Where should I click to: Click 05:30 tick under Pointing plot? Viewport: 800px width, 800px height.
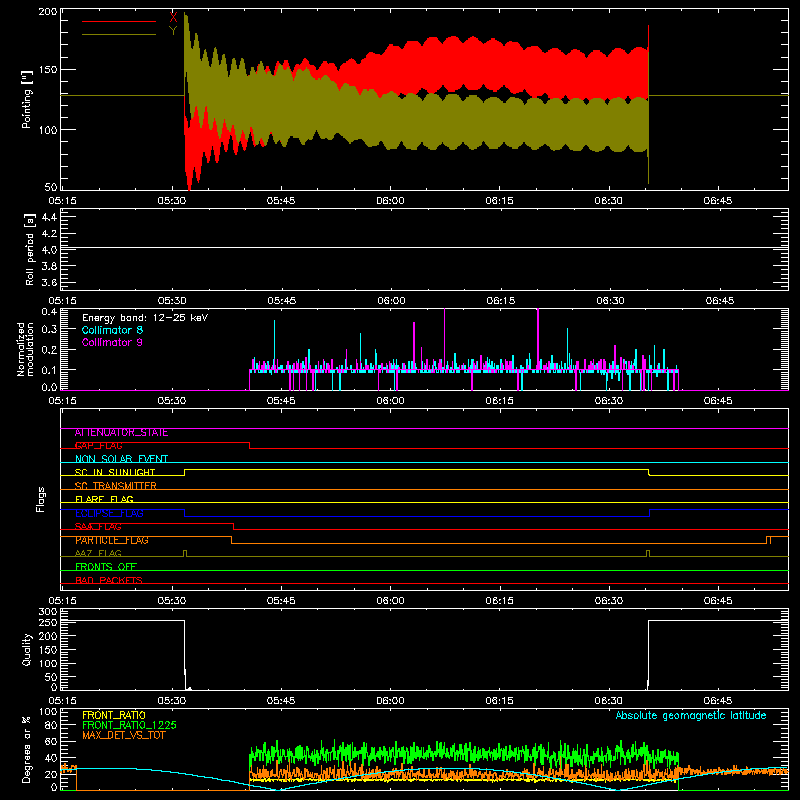(172, 201)
